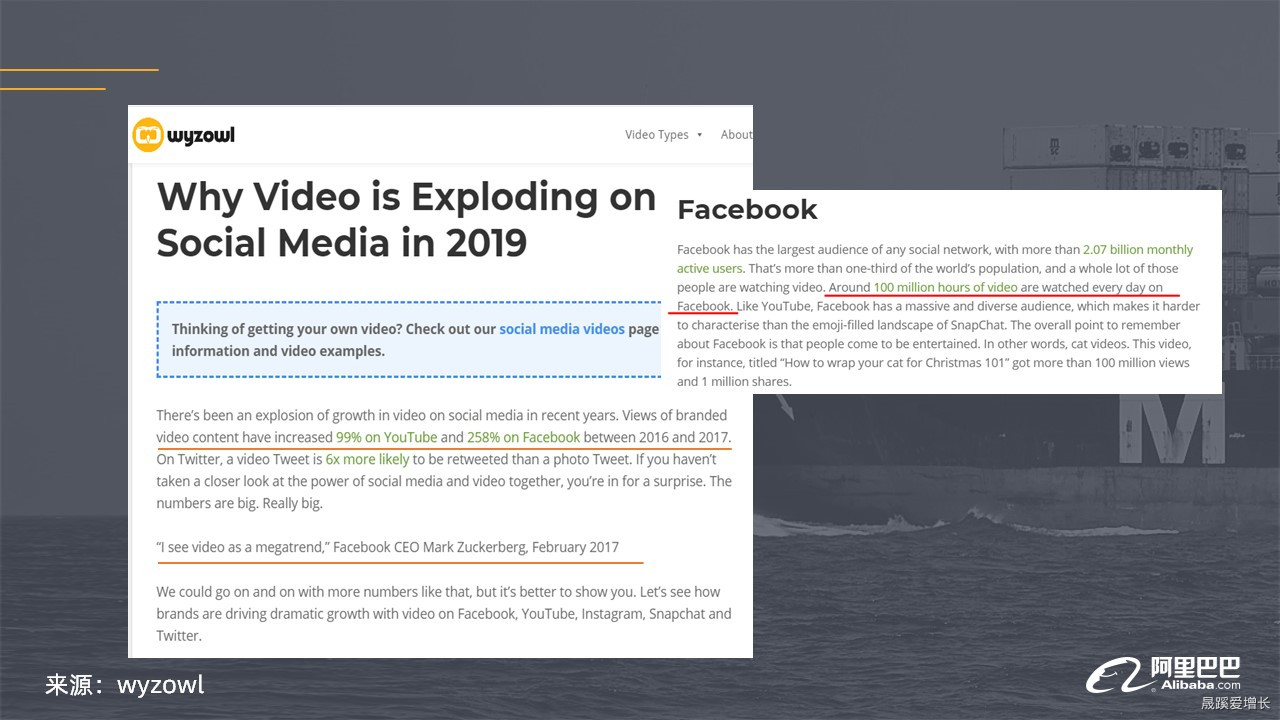Click the wyzowl brand name text

(x=201, y=135)
